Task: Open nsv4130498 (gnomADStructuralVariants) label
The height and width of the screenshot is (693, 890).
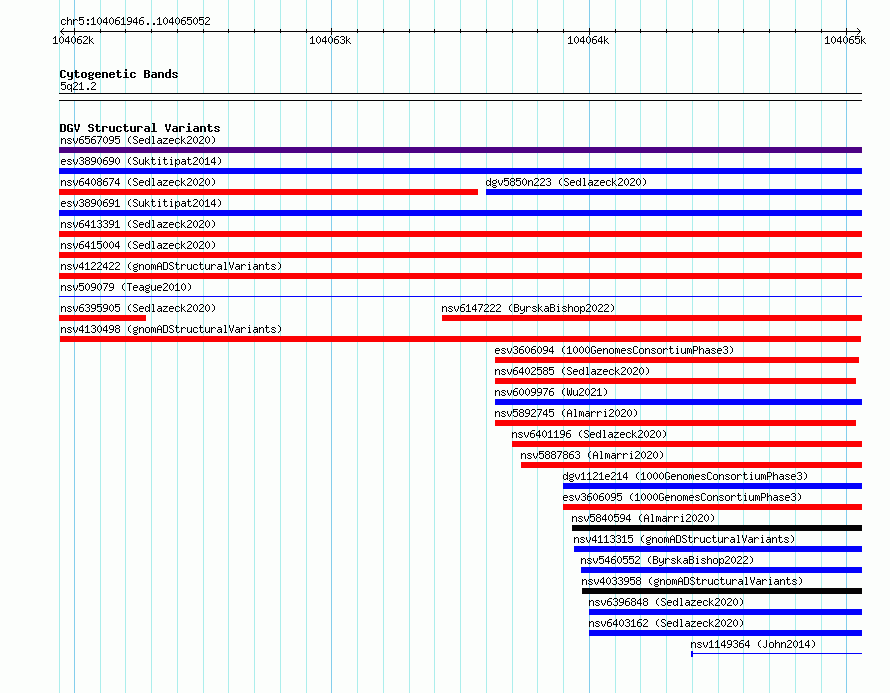Action: click(x=171, y=329)
